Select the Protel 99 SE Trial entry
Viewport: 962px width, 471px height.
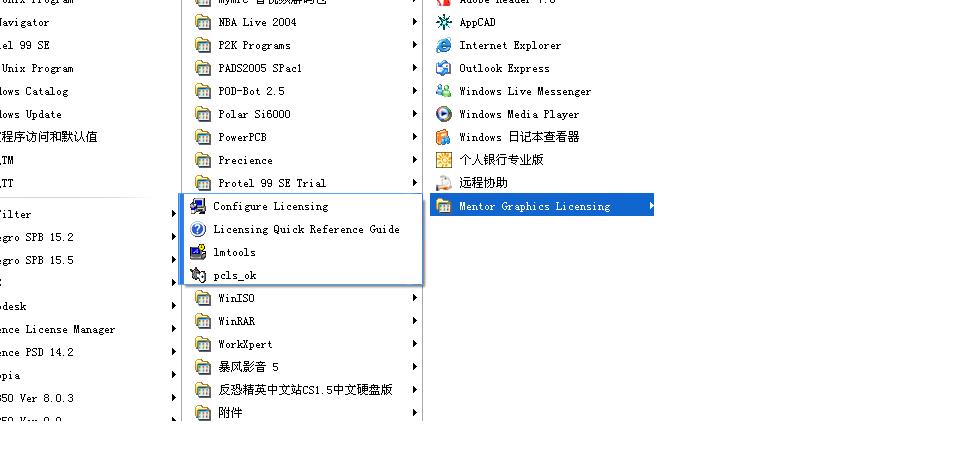pyautogui.click(x=303, y=183)
